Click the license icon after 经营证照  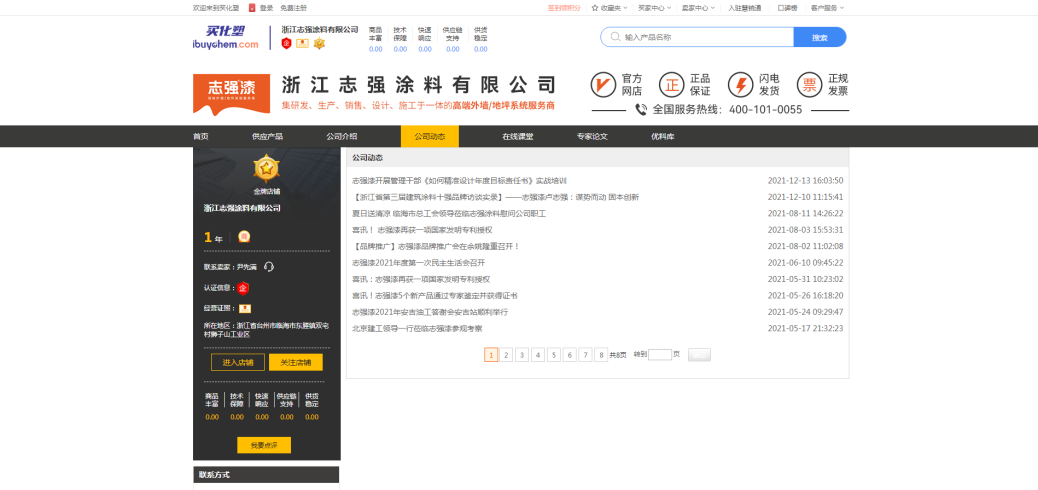245,309
